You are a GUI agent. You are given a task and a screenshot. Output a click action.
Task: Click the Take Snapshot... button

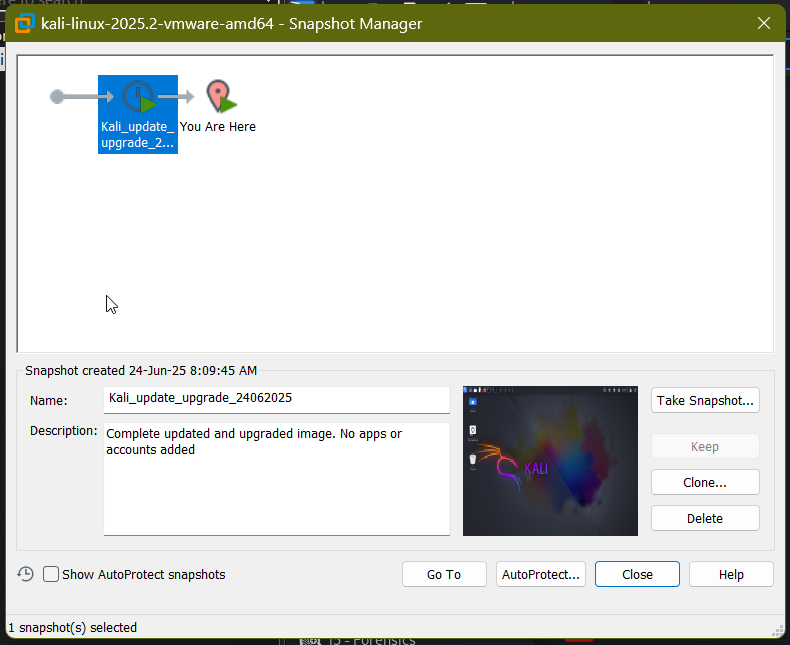pos(705,400)
